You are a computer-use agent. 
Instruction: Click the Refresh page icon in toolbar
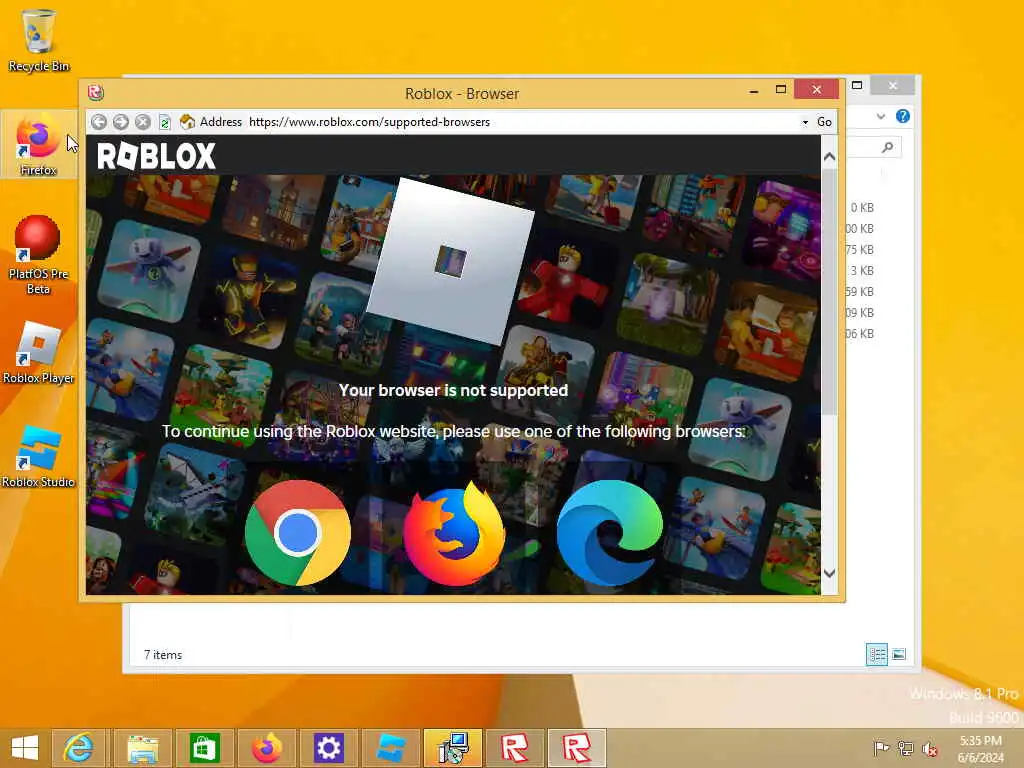pos(165,122)
